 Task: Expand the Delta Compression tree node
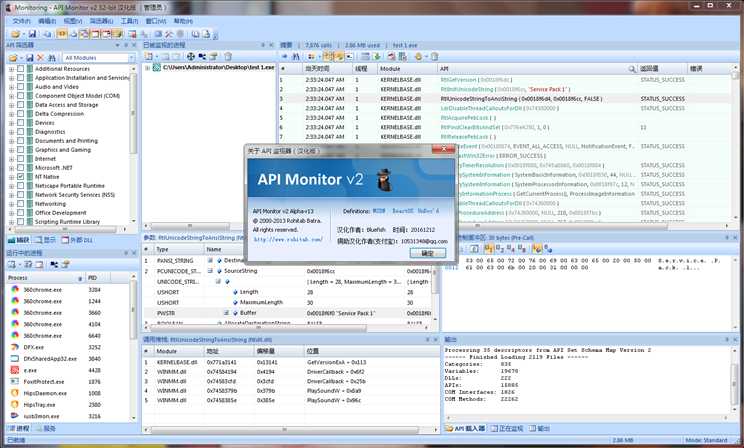coord(11,114)
